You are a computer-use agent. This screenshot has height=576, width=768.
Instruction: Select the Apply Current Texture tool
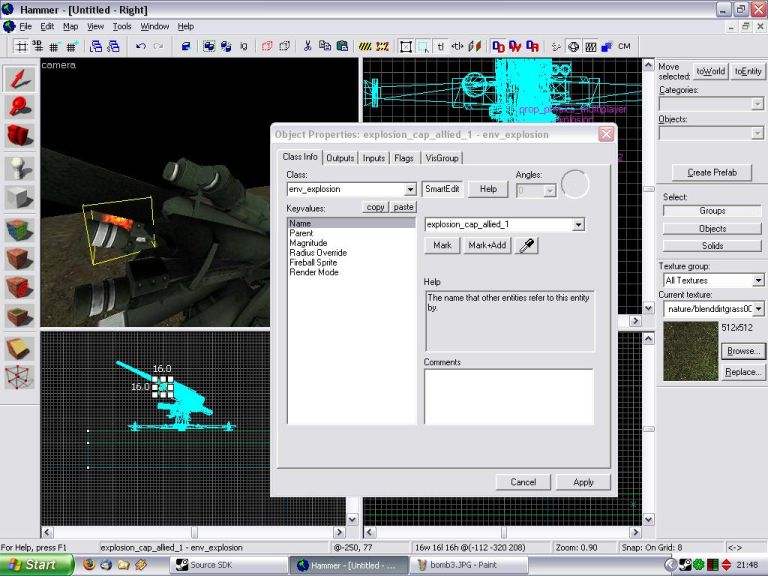(x=20, y=259)
